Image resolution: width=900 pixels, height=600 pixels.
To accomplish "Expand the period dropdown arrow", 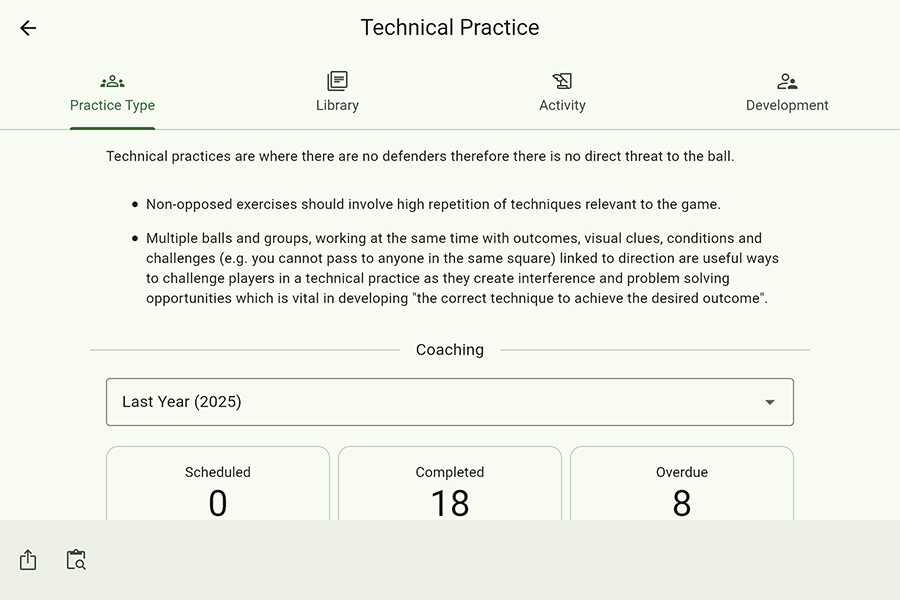I will (770, 402).
